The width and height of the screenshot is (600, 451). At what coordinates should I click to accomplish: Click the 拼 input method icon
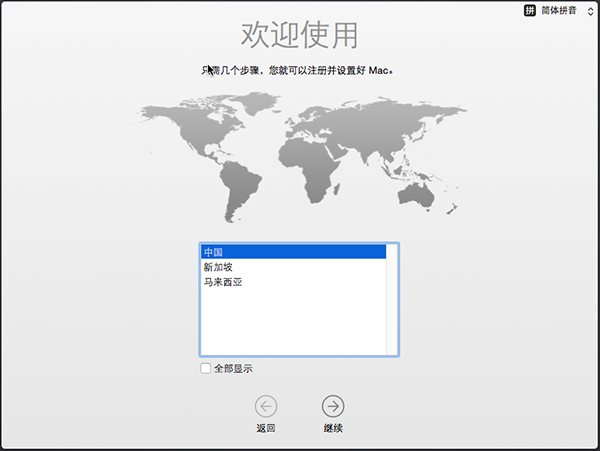pos(530,11)
